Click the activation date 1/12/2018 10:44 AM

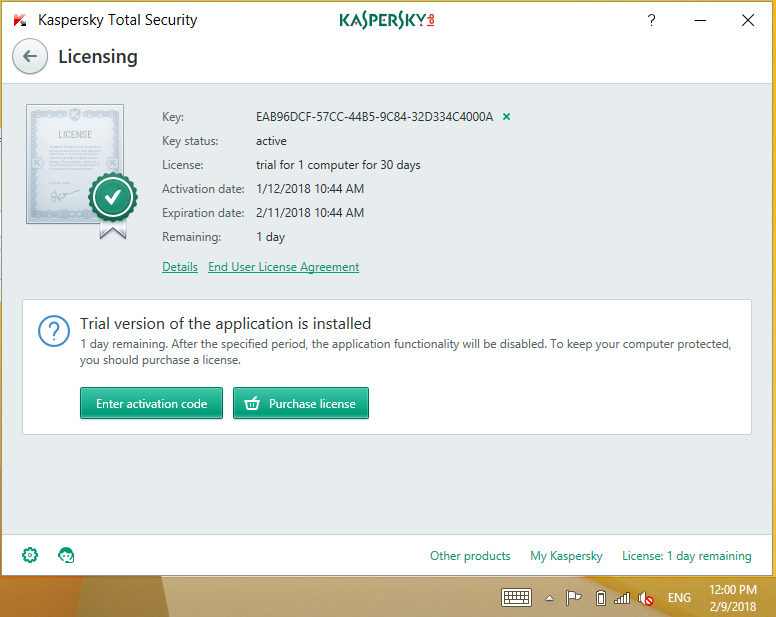coord(310,189)
